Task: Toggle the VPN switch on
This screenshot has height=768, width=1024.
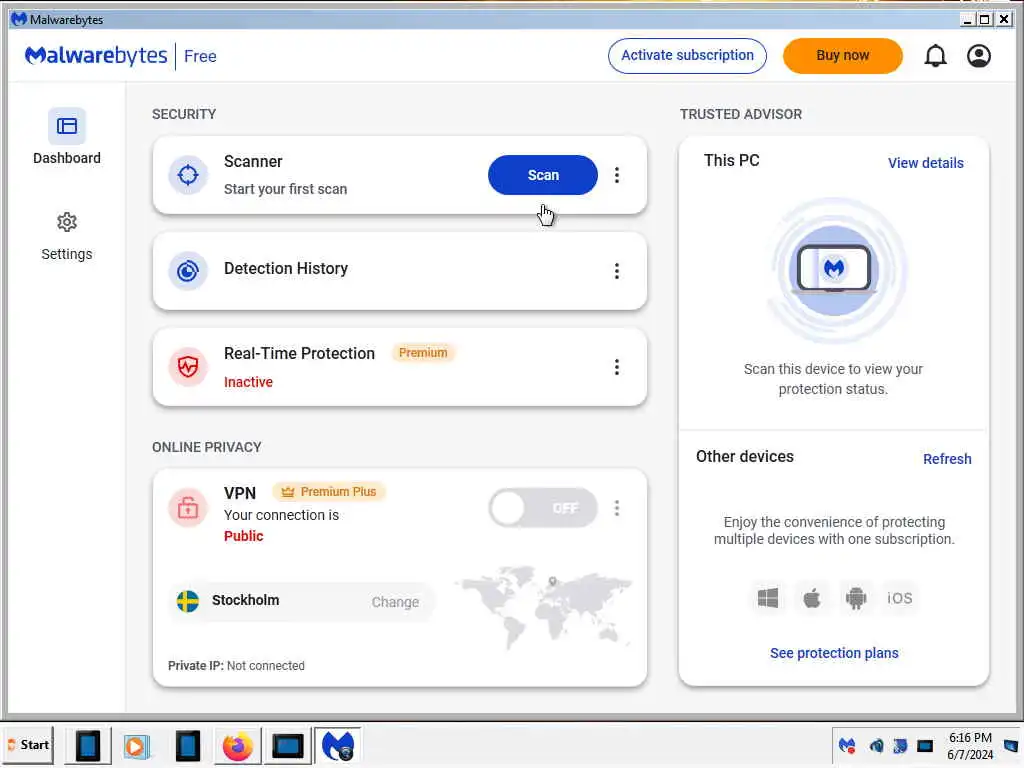Action: tap(543, 507)
